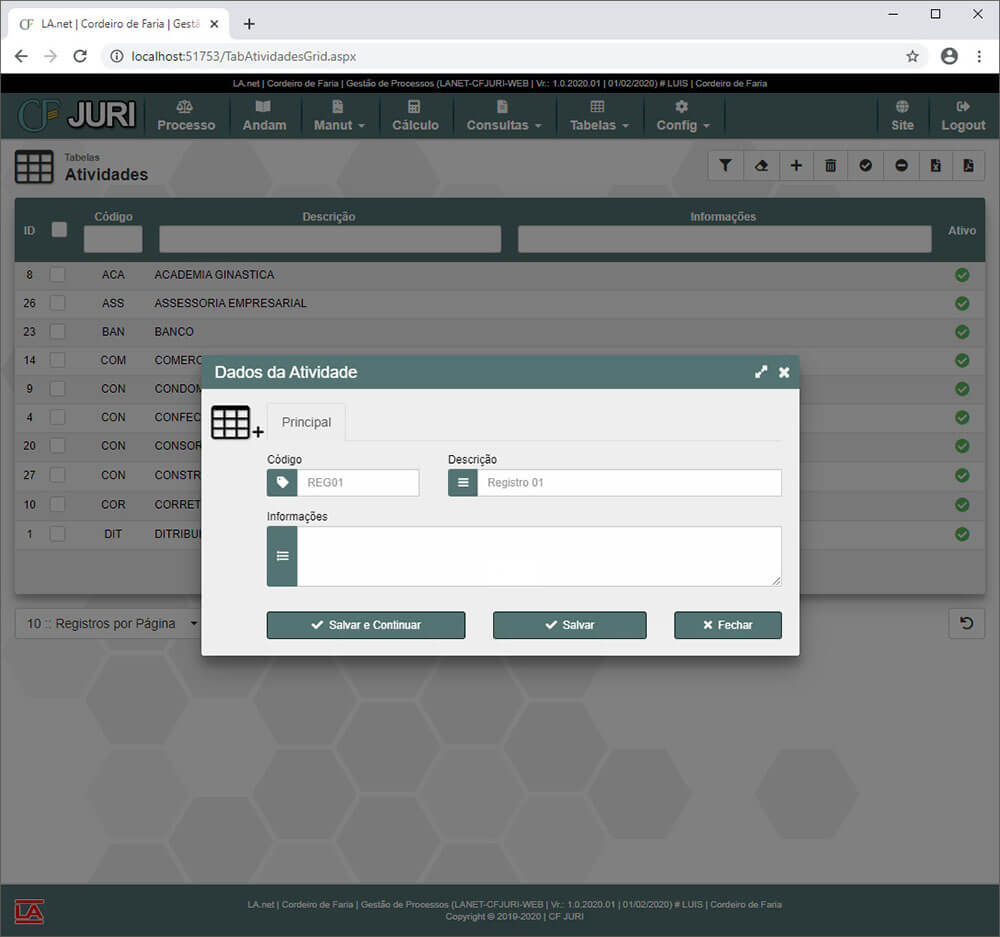The image size is (1000, 937).
Task: Open the Tabelas dropdown menu
Action: point(598,116)
